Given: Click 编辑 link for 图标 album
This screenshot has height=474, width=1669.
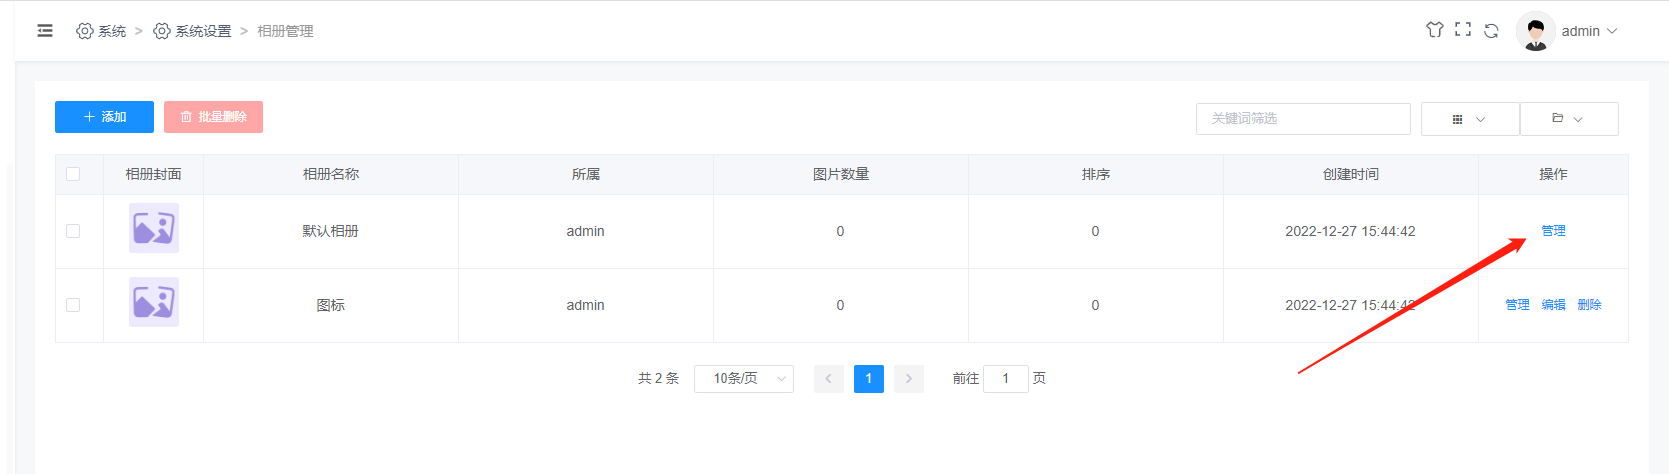Looking at the screenshot, I should (1553, 305).
